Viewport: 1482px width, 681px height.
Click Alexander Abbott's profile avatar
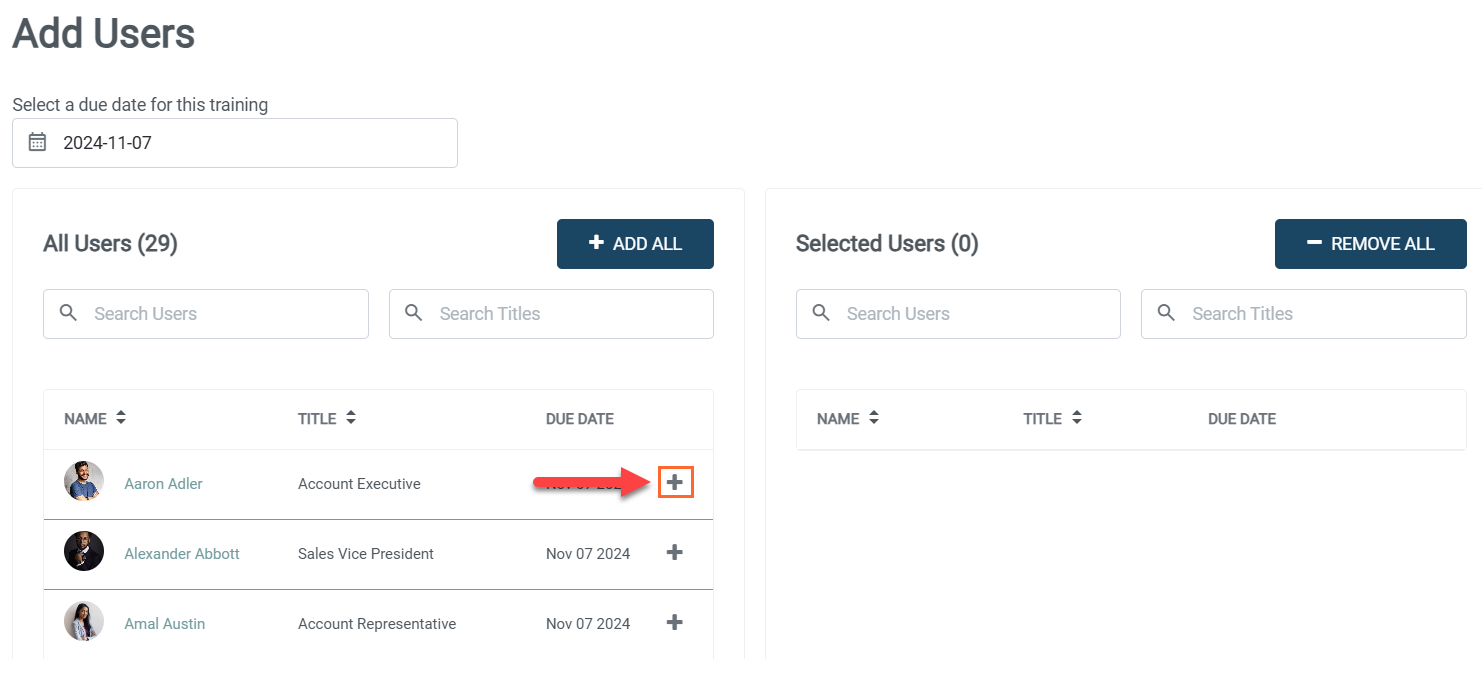84,552
